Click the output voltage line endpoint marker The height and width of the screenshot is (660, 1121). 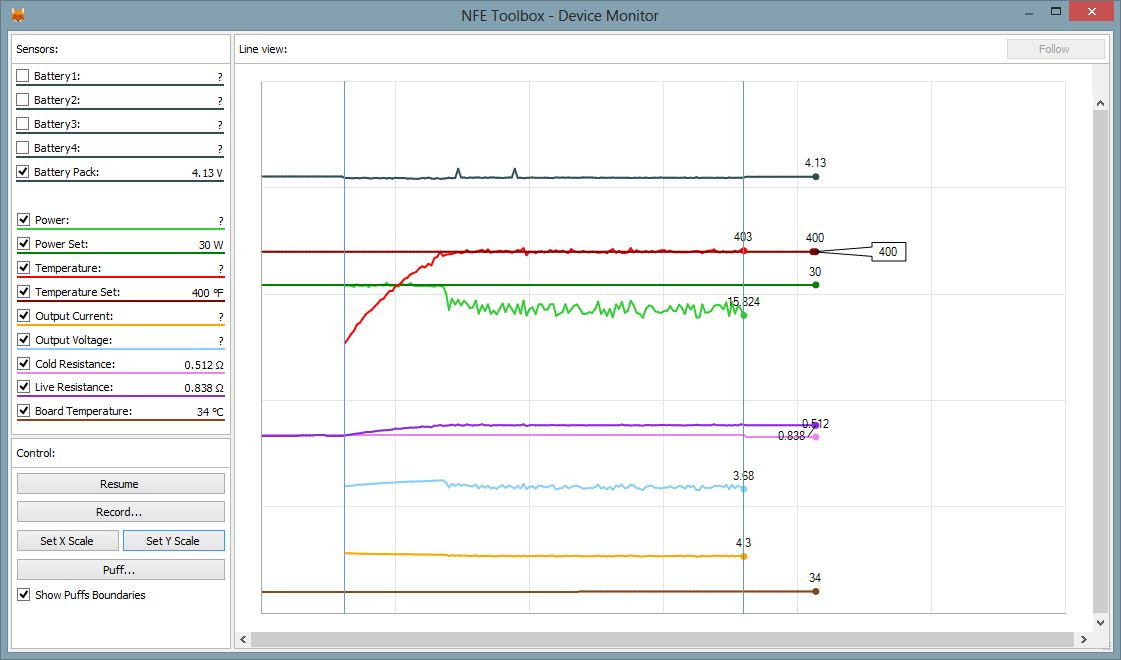click(744, 489)
